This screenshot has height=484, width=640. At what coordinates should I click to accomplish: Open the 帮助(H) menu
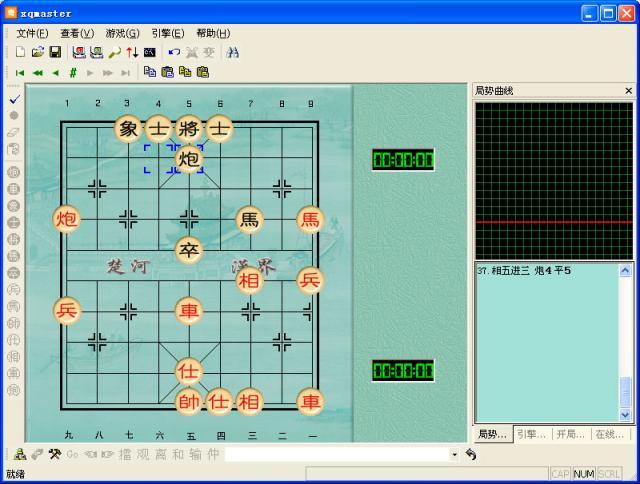pyautogui.click(x=213, y=33)
